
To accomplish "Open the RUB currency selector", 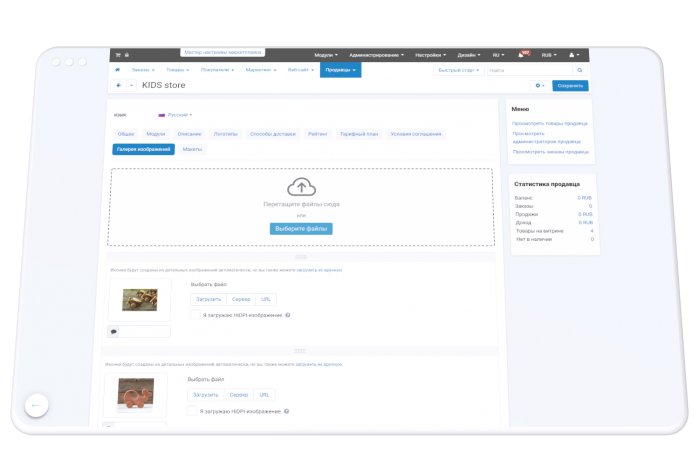I will click(549, 55).
